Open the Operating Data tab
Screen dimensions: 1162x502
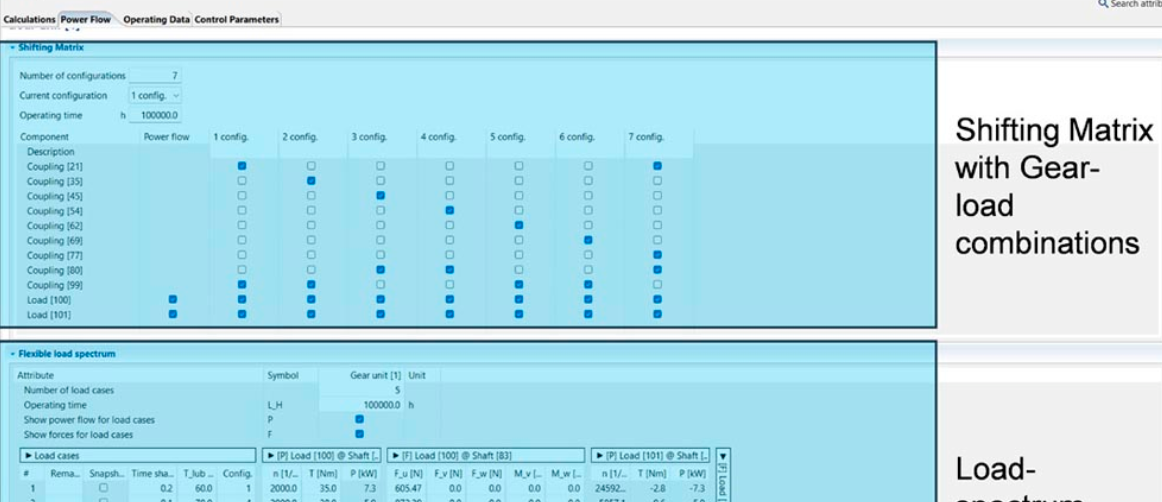(156, 19)
